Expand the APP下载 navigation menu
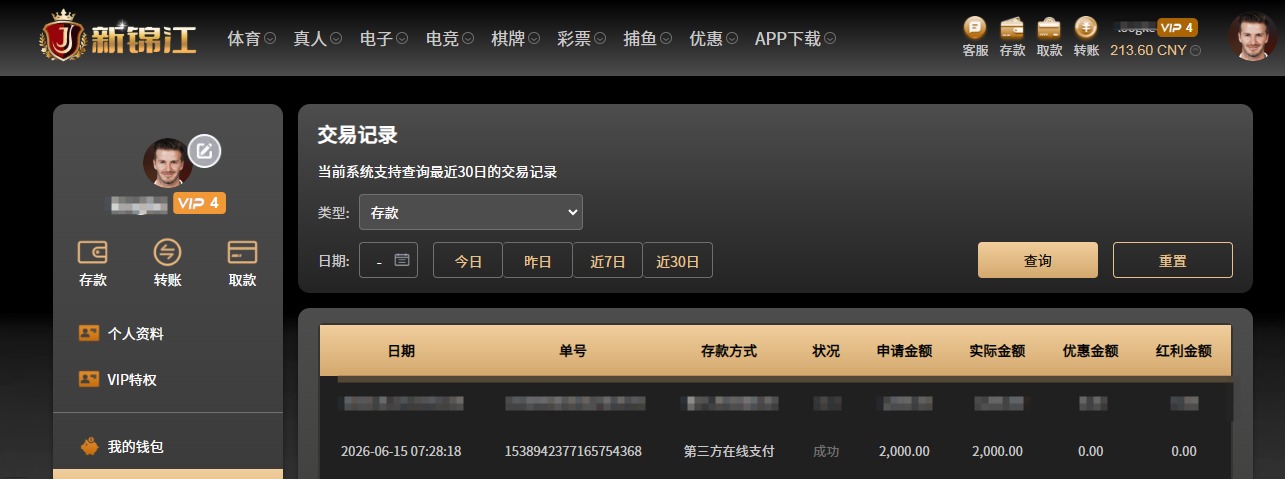The height and width of the screenshot is (479, 1285). (796, 38)
